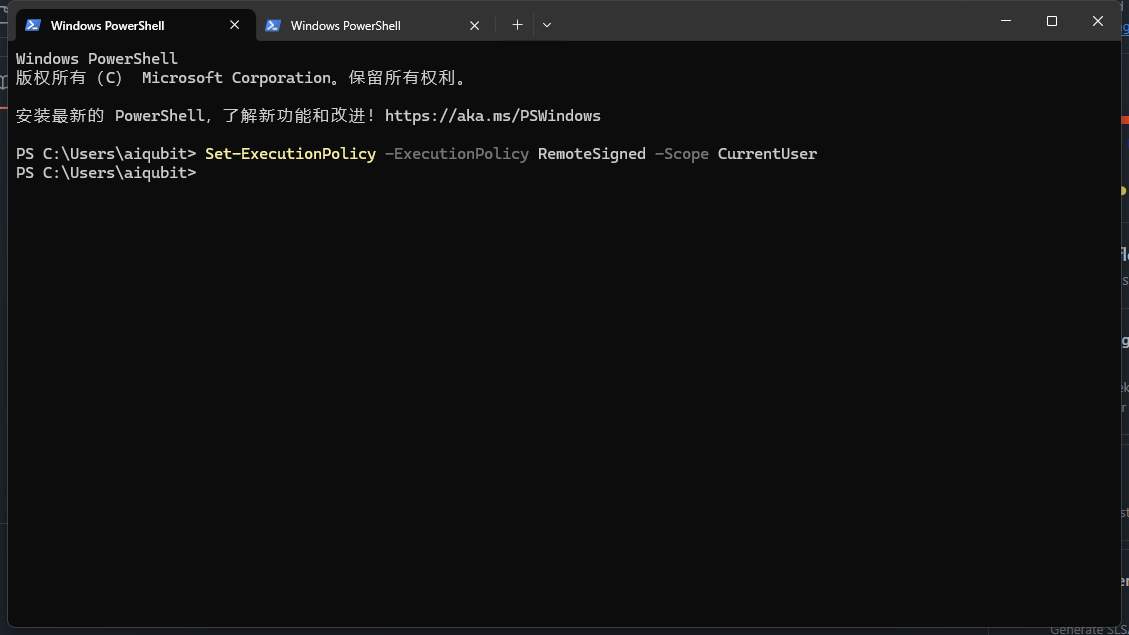The width and height of the screenshot is (1129, 635).
Task: Minimize the terminal window
Action: (1005, 21)
